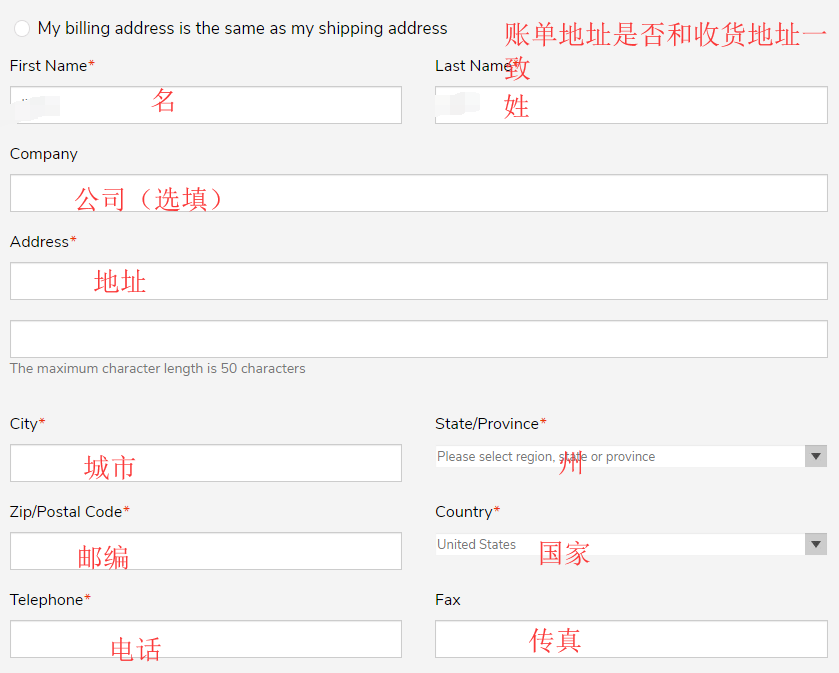Click the Country label

[x=468, y=512]
